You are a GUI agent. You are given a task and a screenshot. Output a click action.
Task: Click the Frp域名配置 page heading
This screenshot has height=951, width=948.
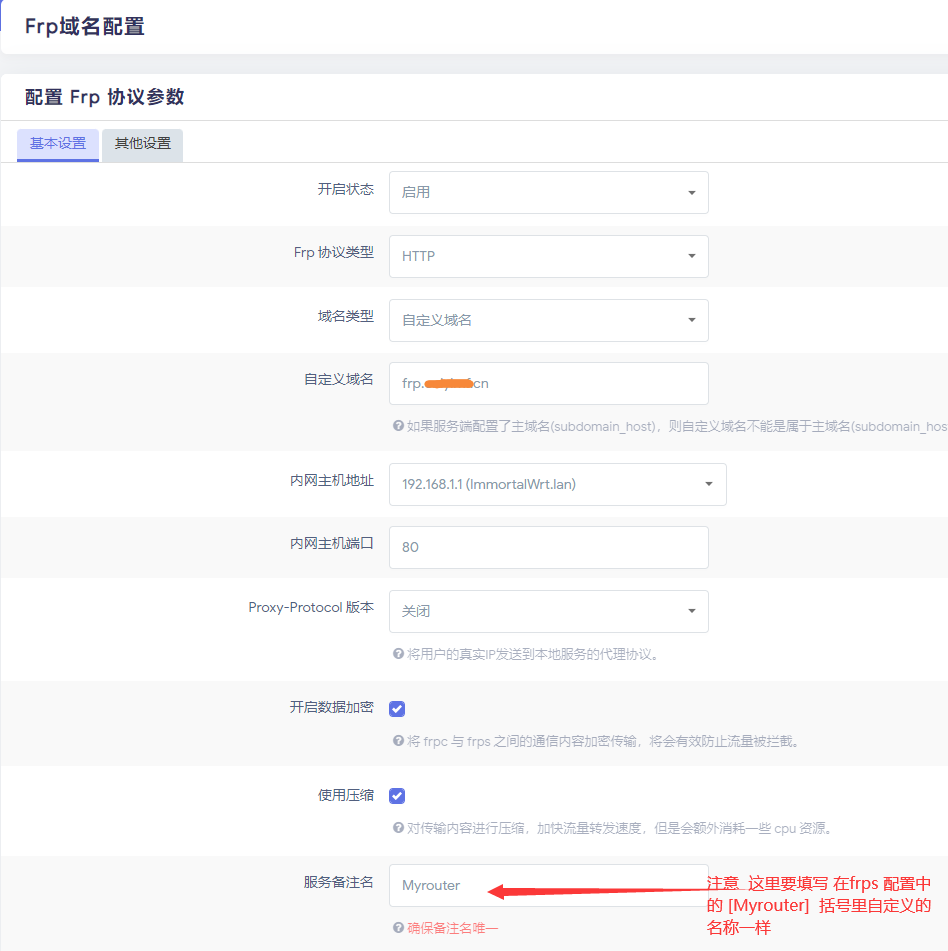pyautogui.click(x=84, y=27)
